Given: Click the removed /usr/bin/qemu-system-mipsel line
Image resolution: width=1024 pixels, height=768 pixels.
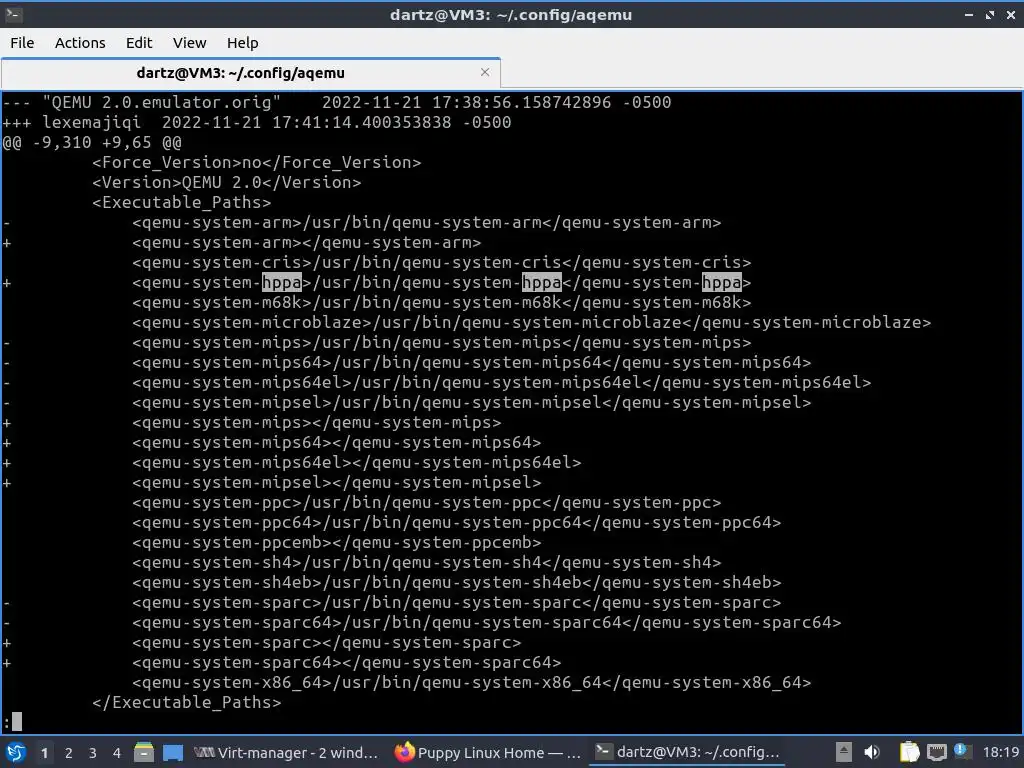Looking at the screenshot, I should 472,402.
